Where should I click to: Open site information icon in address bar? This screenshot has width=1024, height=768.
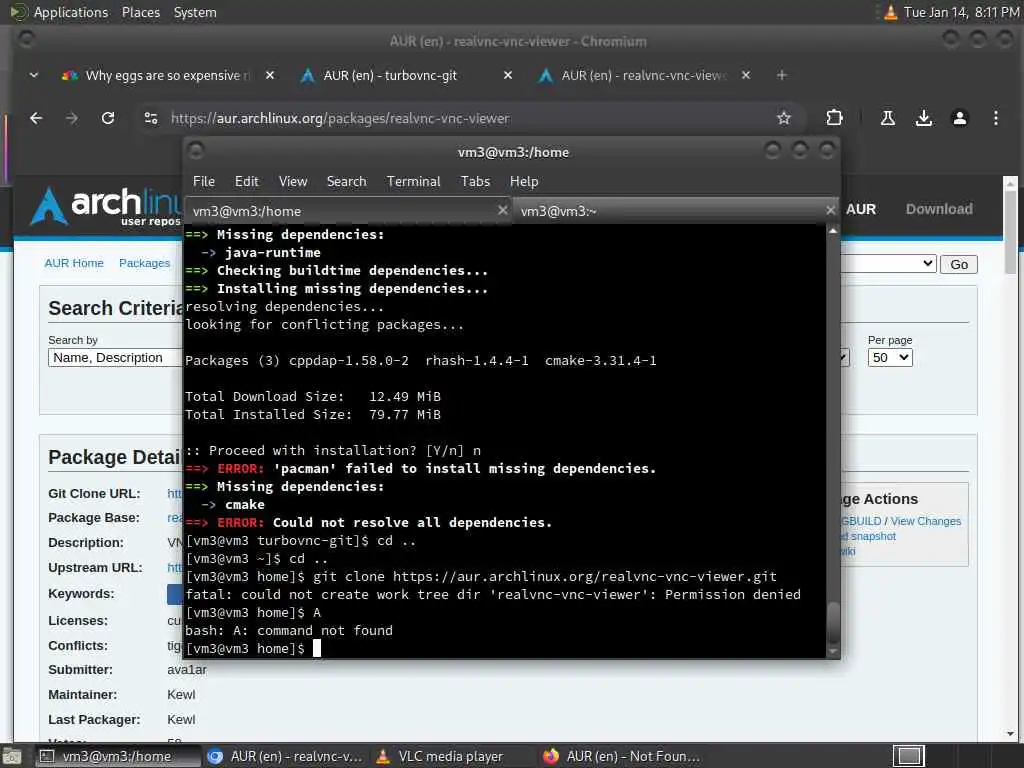tap(151, 118)
